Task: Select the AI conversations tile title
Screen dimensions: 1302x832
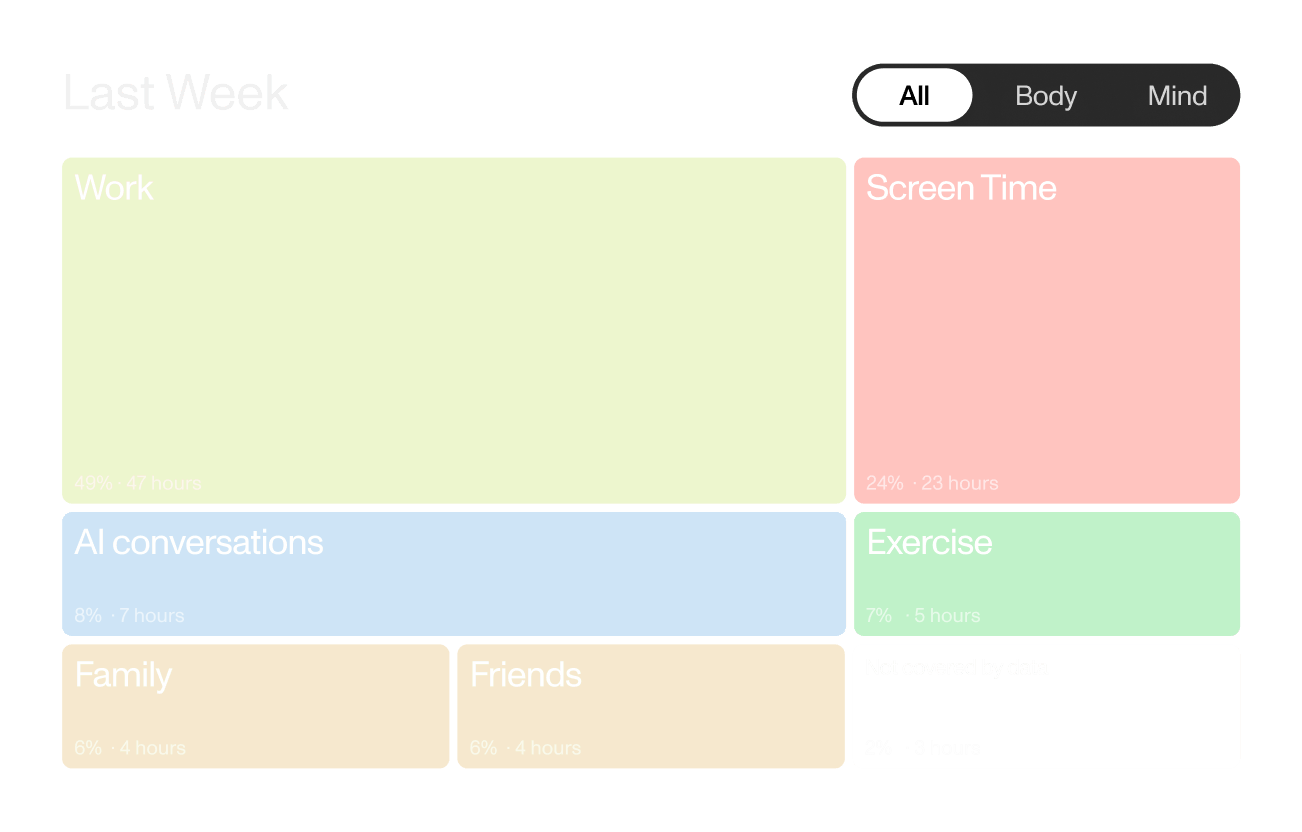Action: coord(199,542)
